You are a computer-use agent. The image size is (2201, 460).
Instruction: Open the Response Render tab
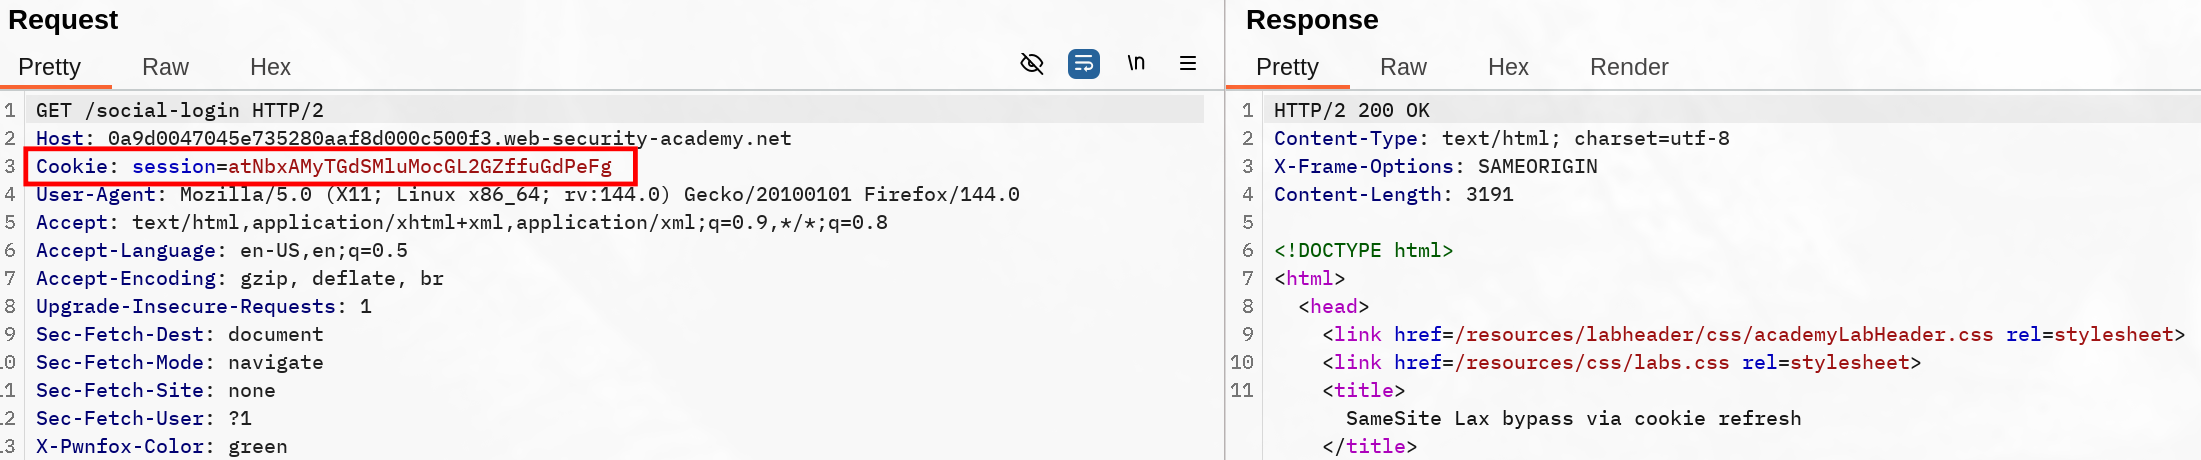click(1628, 67)
